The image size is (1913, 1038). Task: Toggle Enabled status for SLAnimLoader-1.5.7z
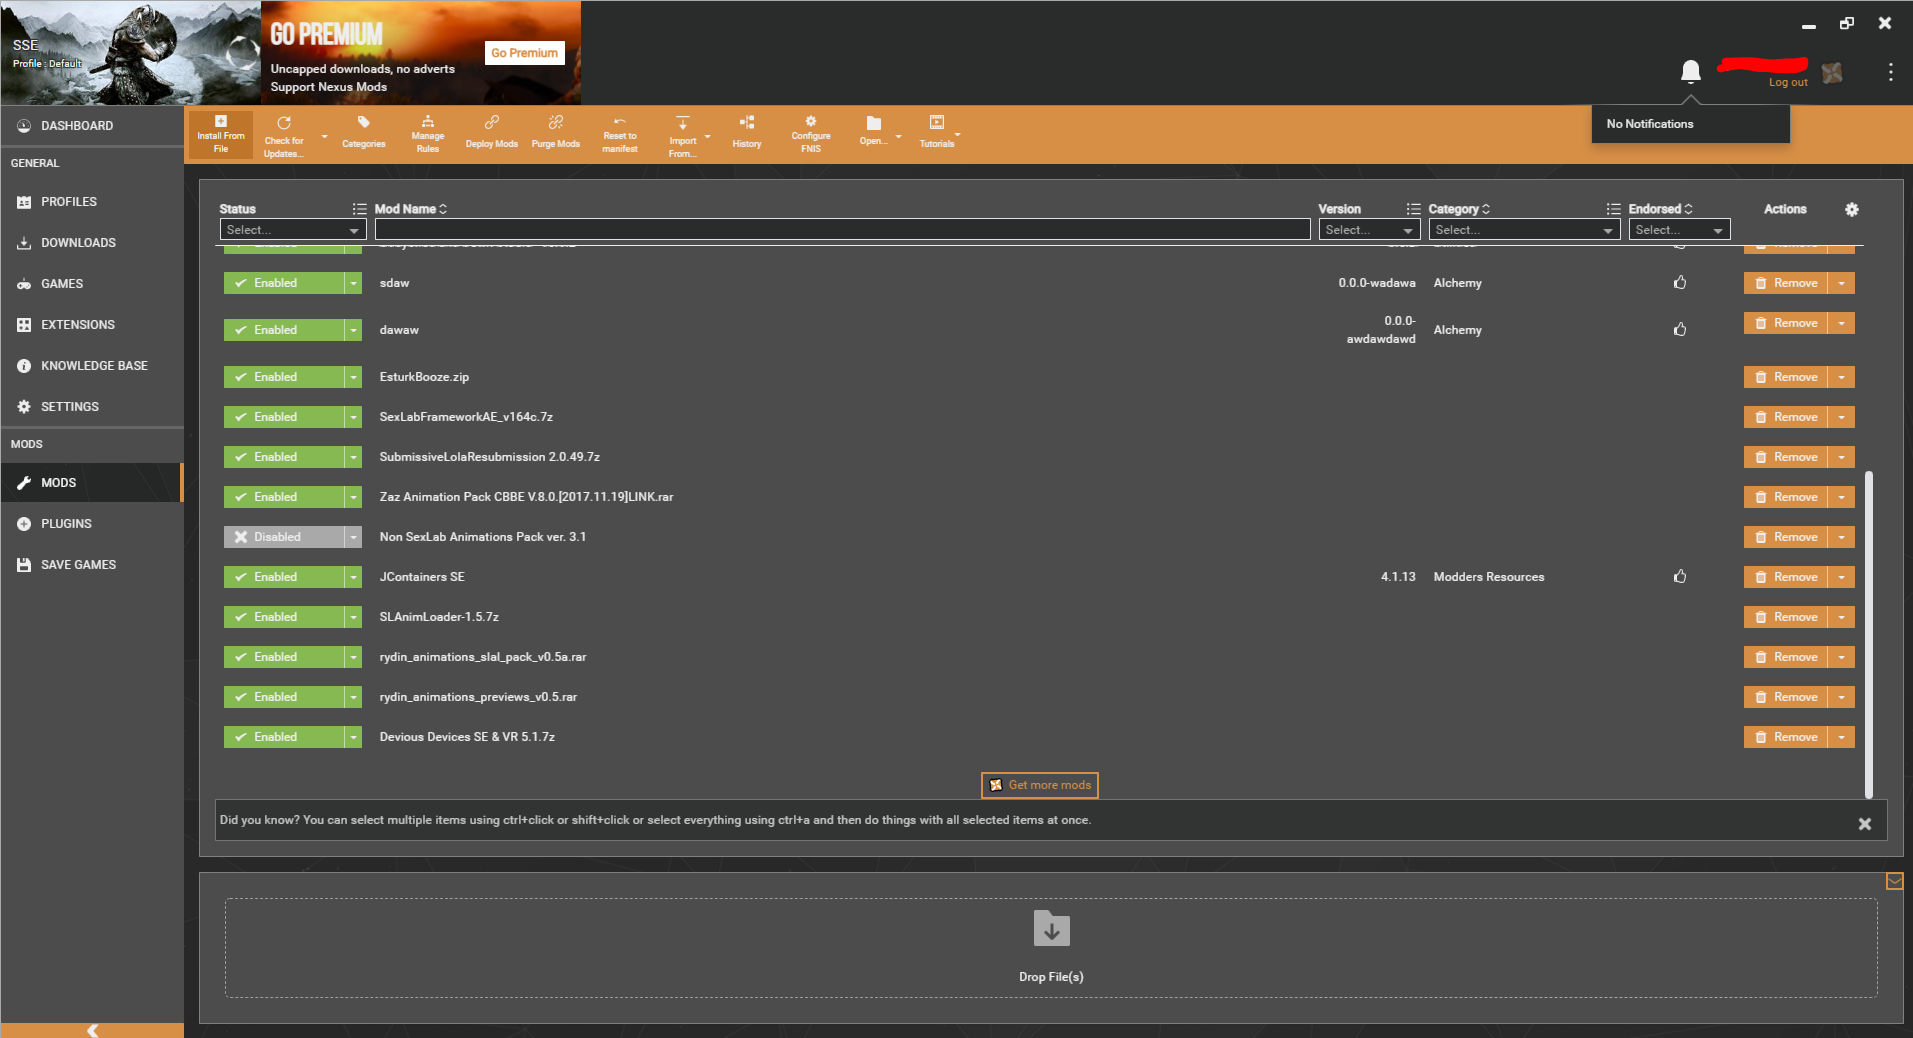(285, 617)
